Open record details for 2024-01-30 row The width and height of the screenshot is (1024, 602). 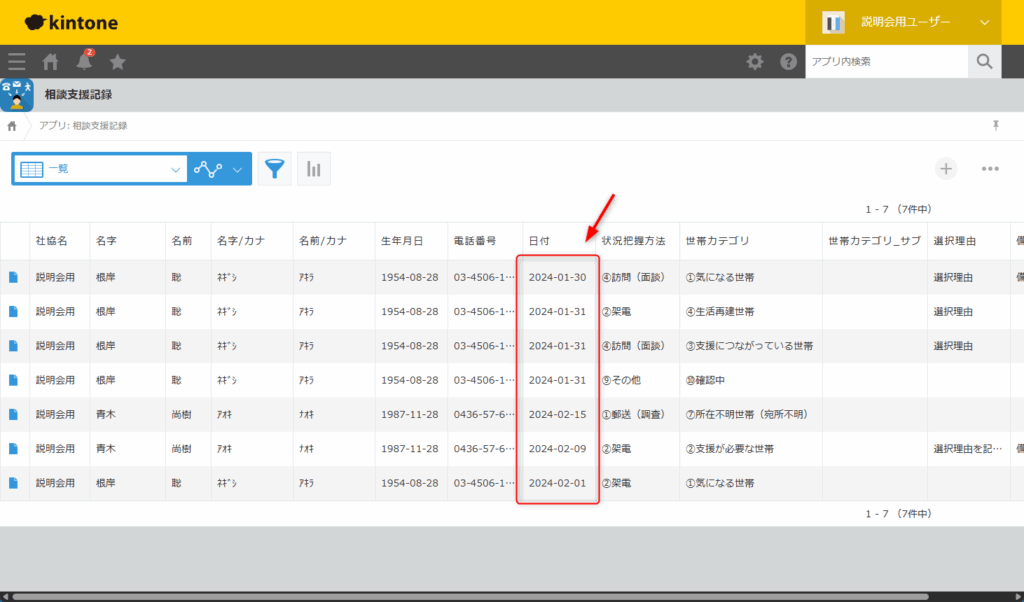tap(14, 277)
